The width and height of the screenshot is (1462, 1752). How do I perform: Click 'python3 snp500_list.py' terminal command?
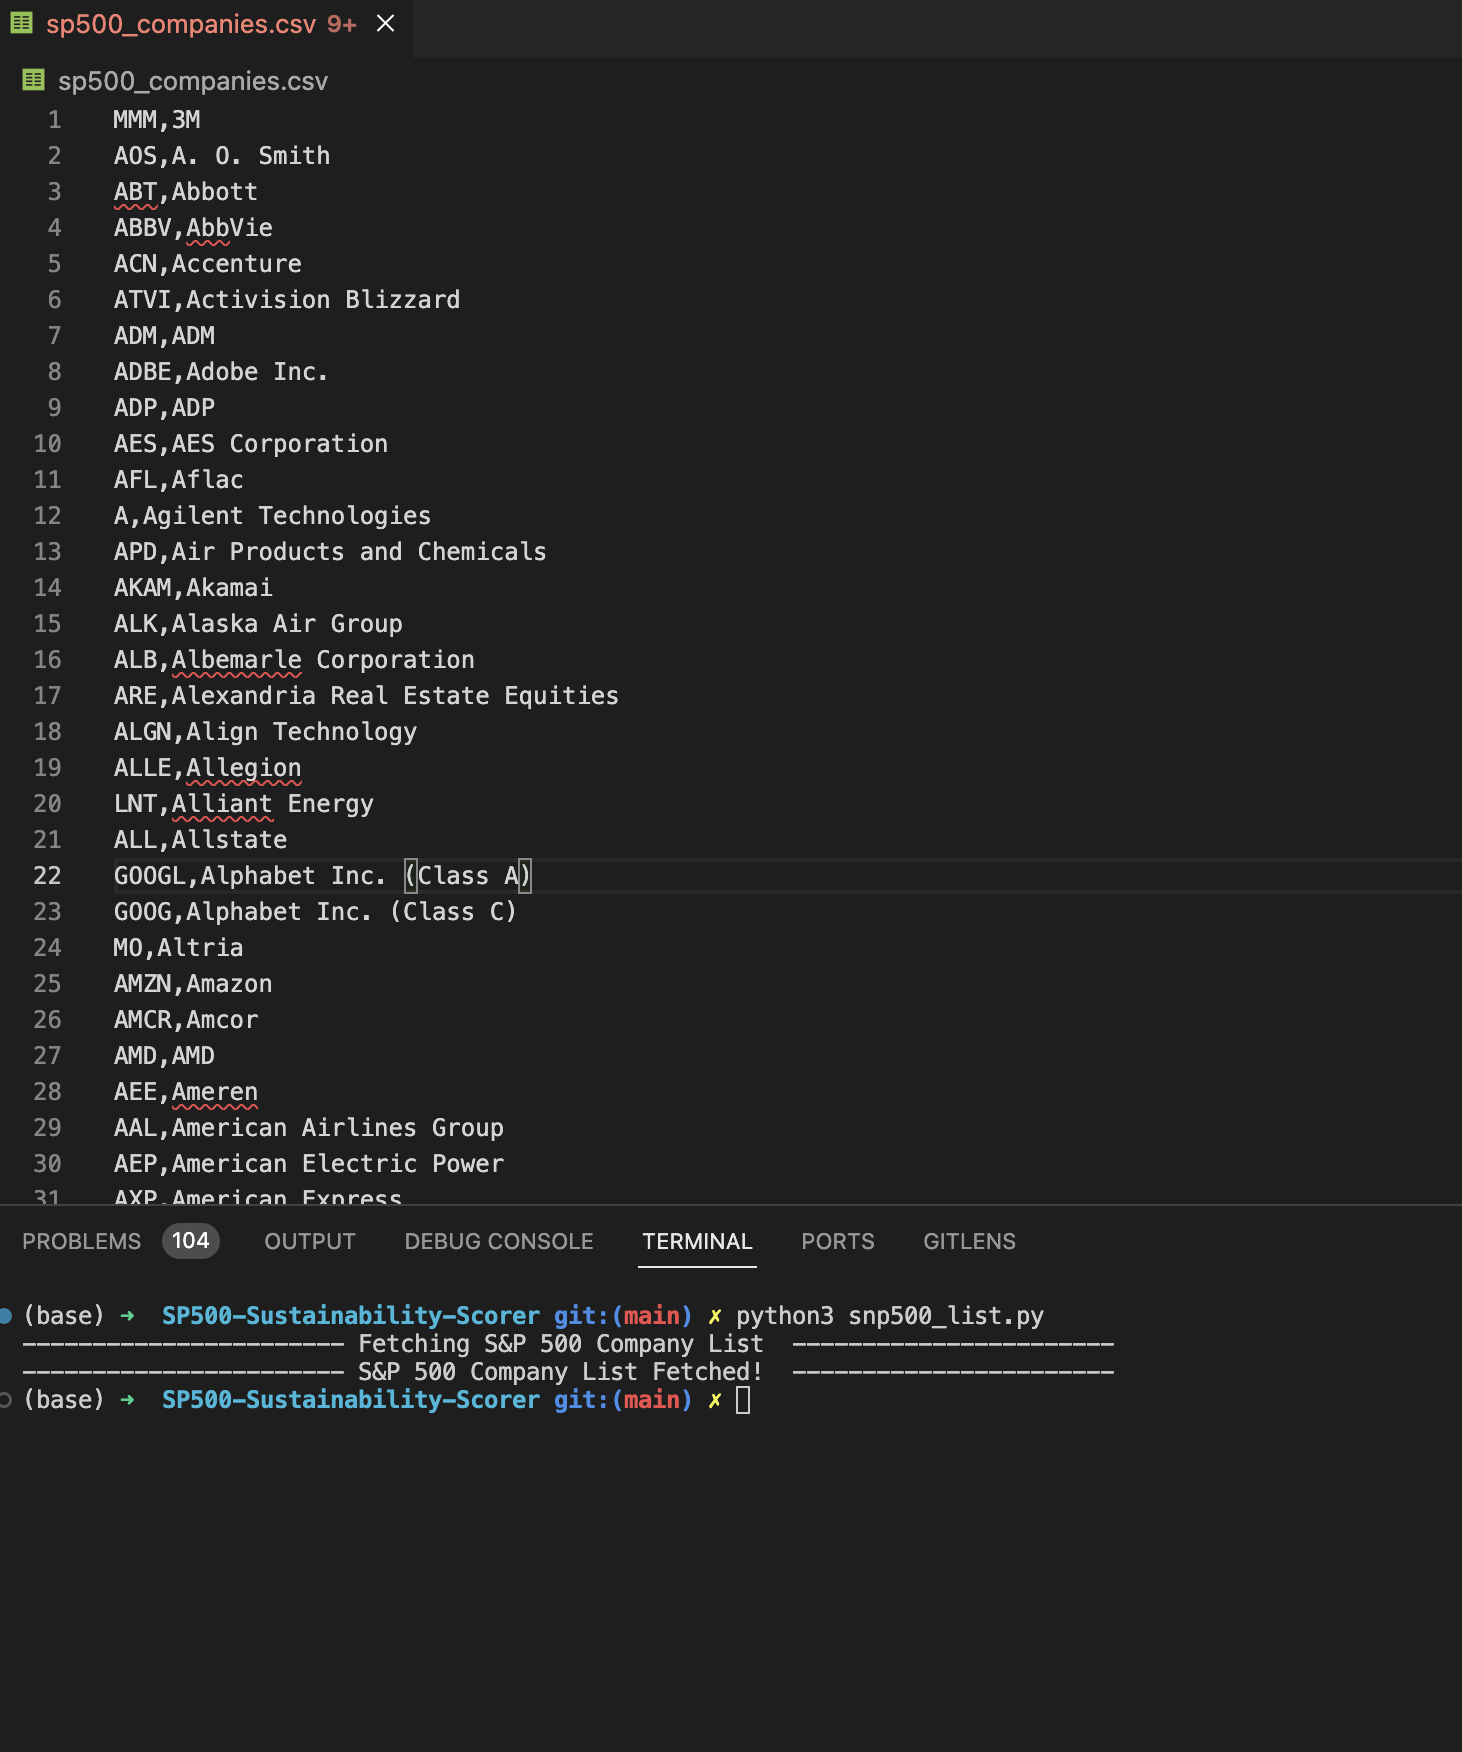tap(890, 1316)
